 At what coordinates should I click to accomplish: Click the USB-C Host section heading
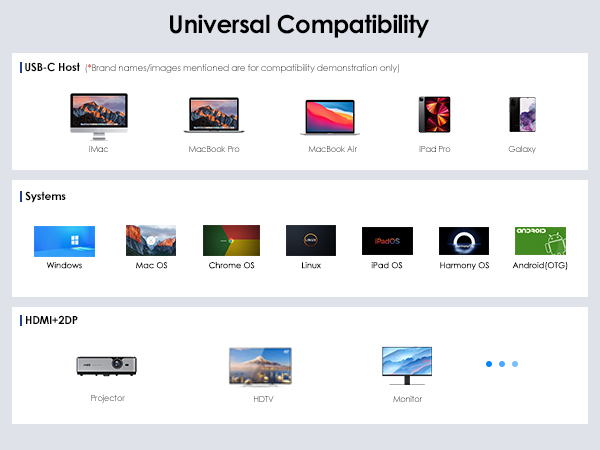[x=51, y=68]
